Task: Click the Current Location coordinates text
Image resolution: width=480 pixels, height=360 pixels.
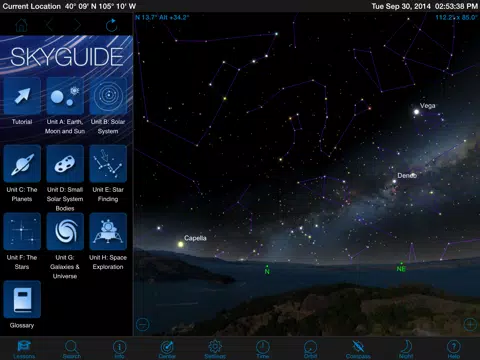Action: click(x=69, y=6)
